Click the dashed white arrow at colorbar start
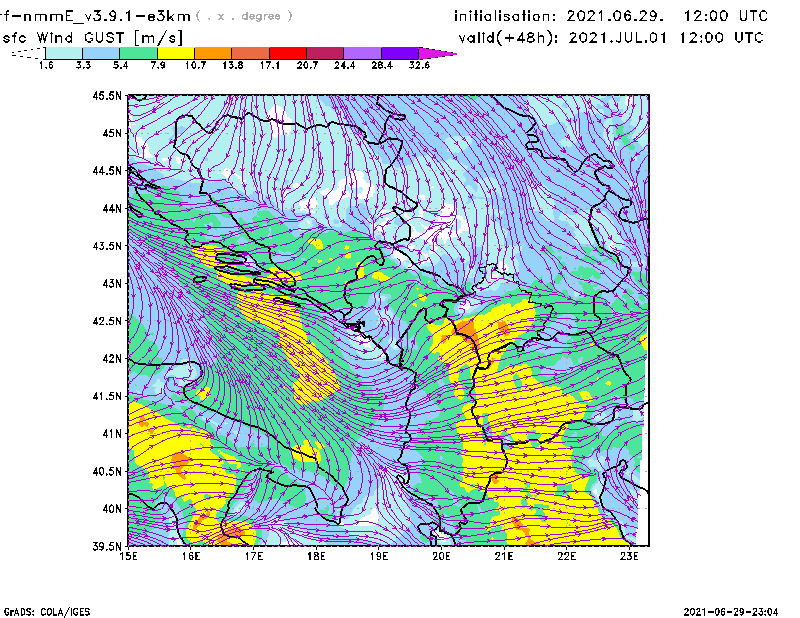The width and height of the screenshot is (800, 618). [28, 53]
